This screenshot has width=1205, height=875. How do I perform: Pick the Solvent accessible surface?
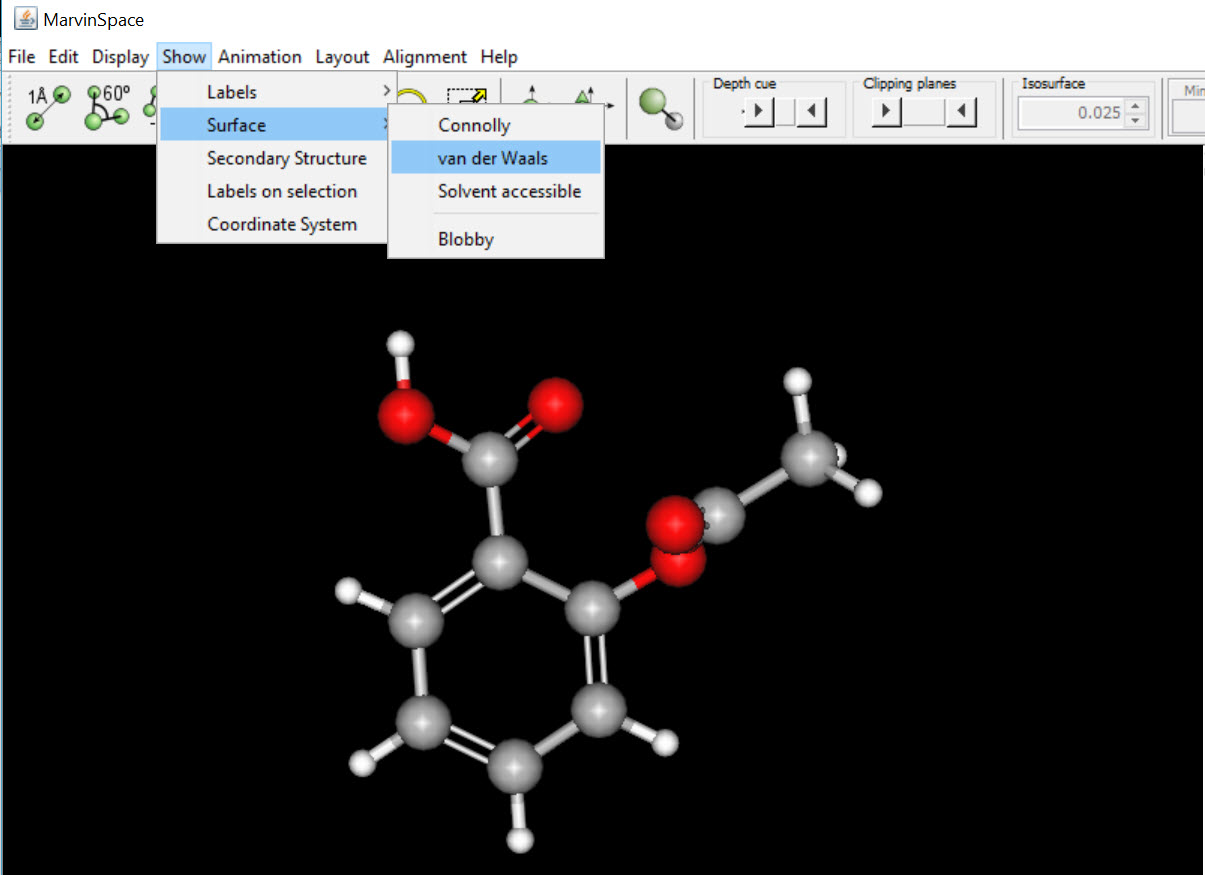[x=509, y=191]
